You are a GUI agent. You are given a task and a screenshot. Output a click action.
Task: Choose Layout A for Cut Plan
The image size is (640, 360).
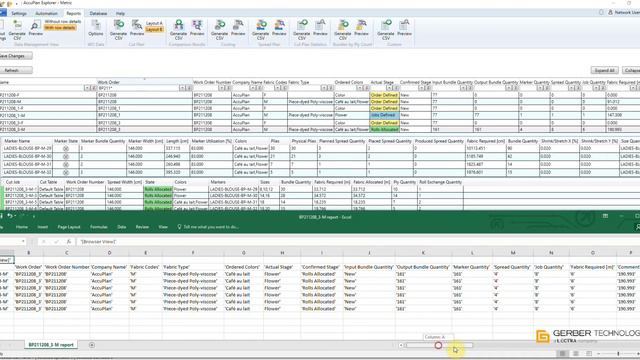(x=154, y=23)
